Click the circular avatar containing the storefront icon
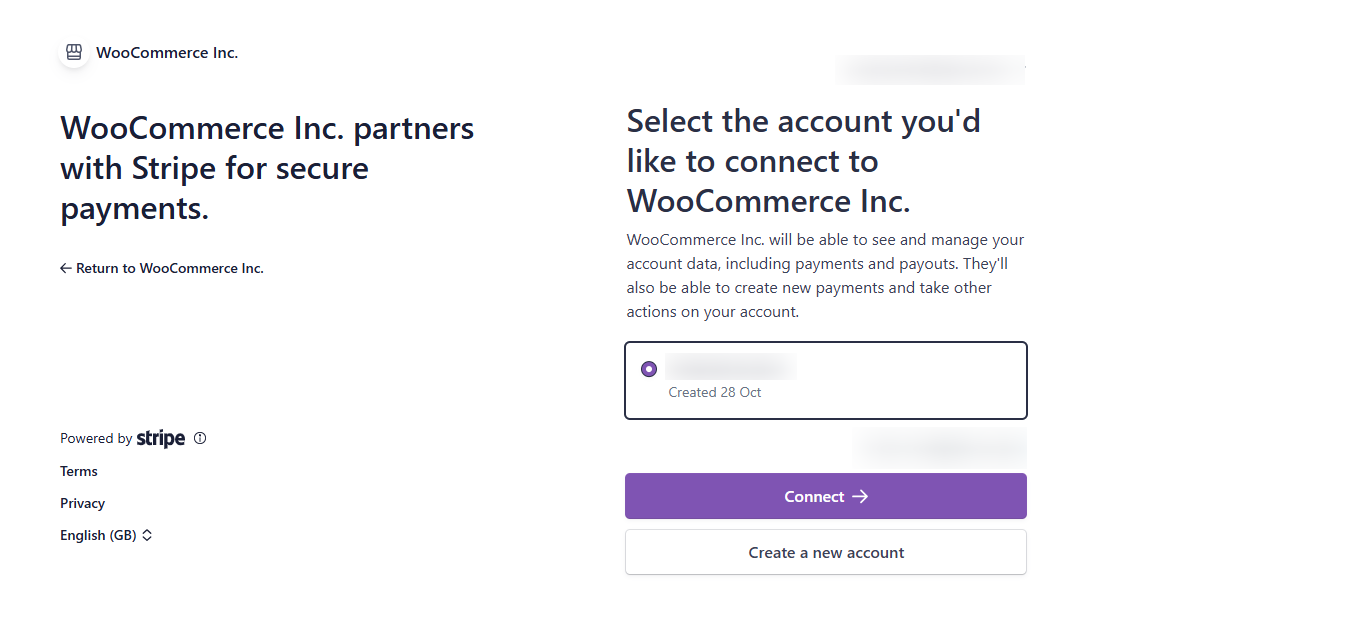The width and height of the screenshot is (1366, 635). click(x=74, y=52)
